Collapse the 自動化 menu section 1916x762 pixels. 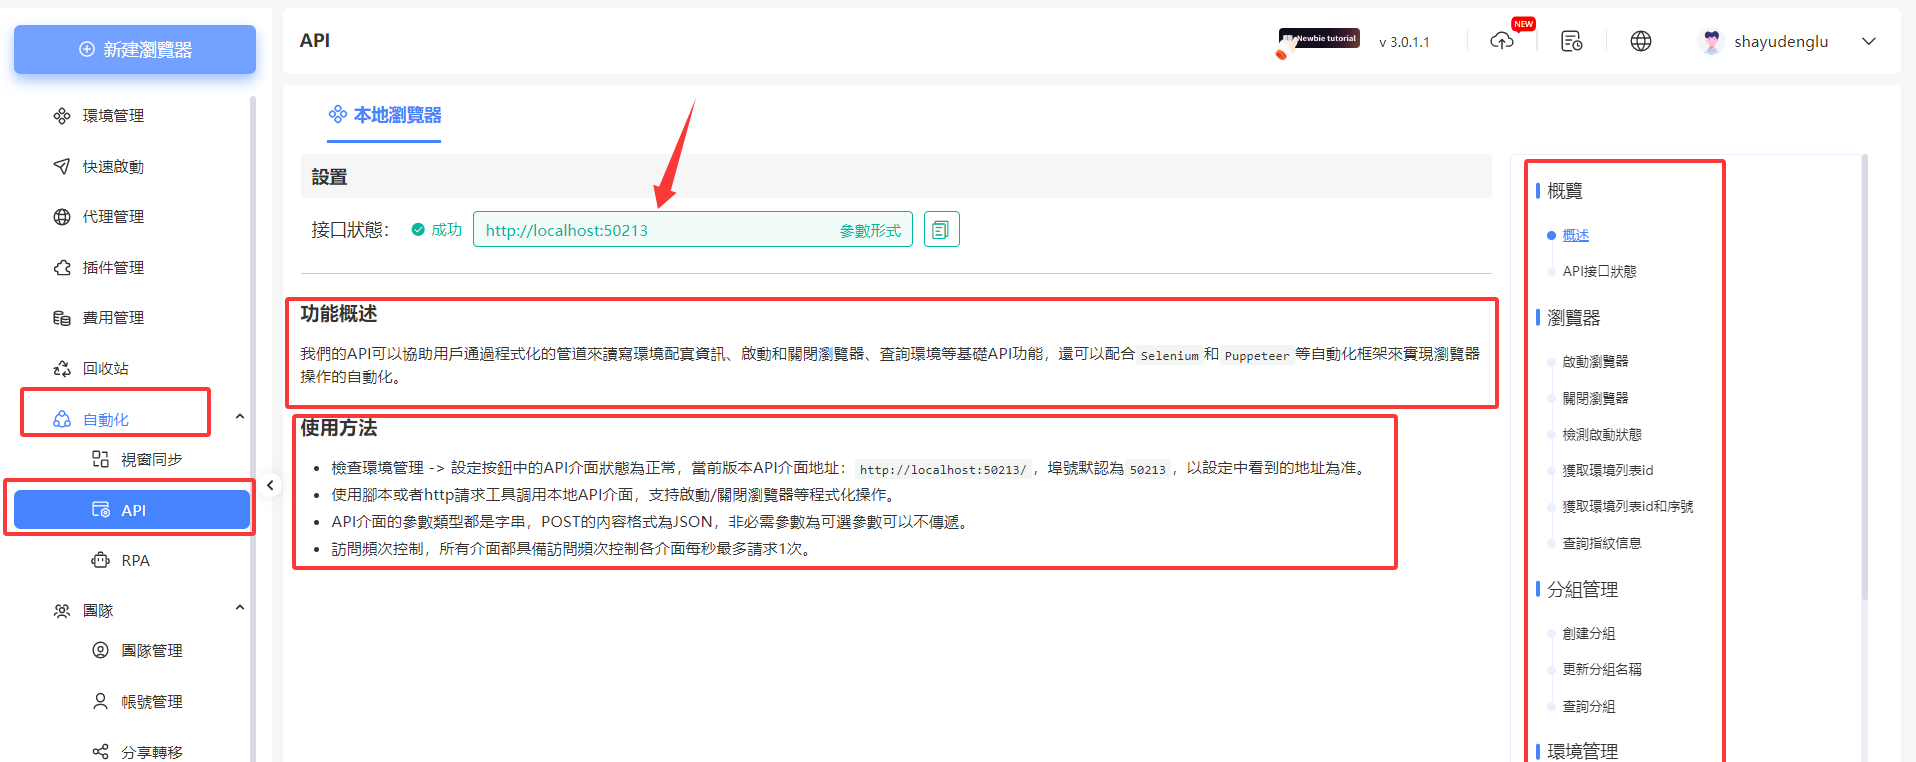tap(240, 417)
